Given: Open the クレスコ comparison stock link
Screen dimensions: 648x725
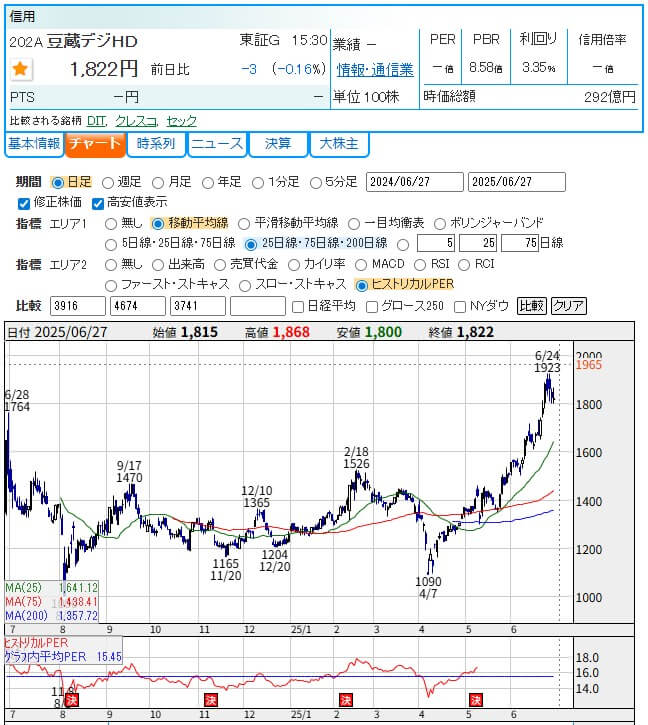Looking at the screenshot, I should (136, 121).
